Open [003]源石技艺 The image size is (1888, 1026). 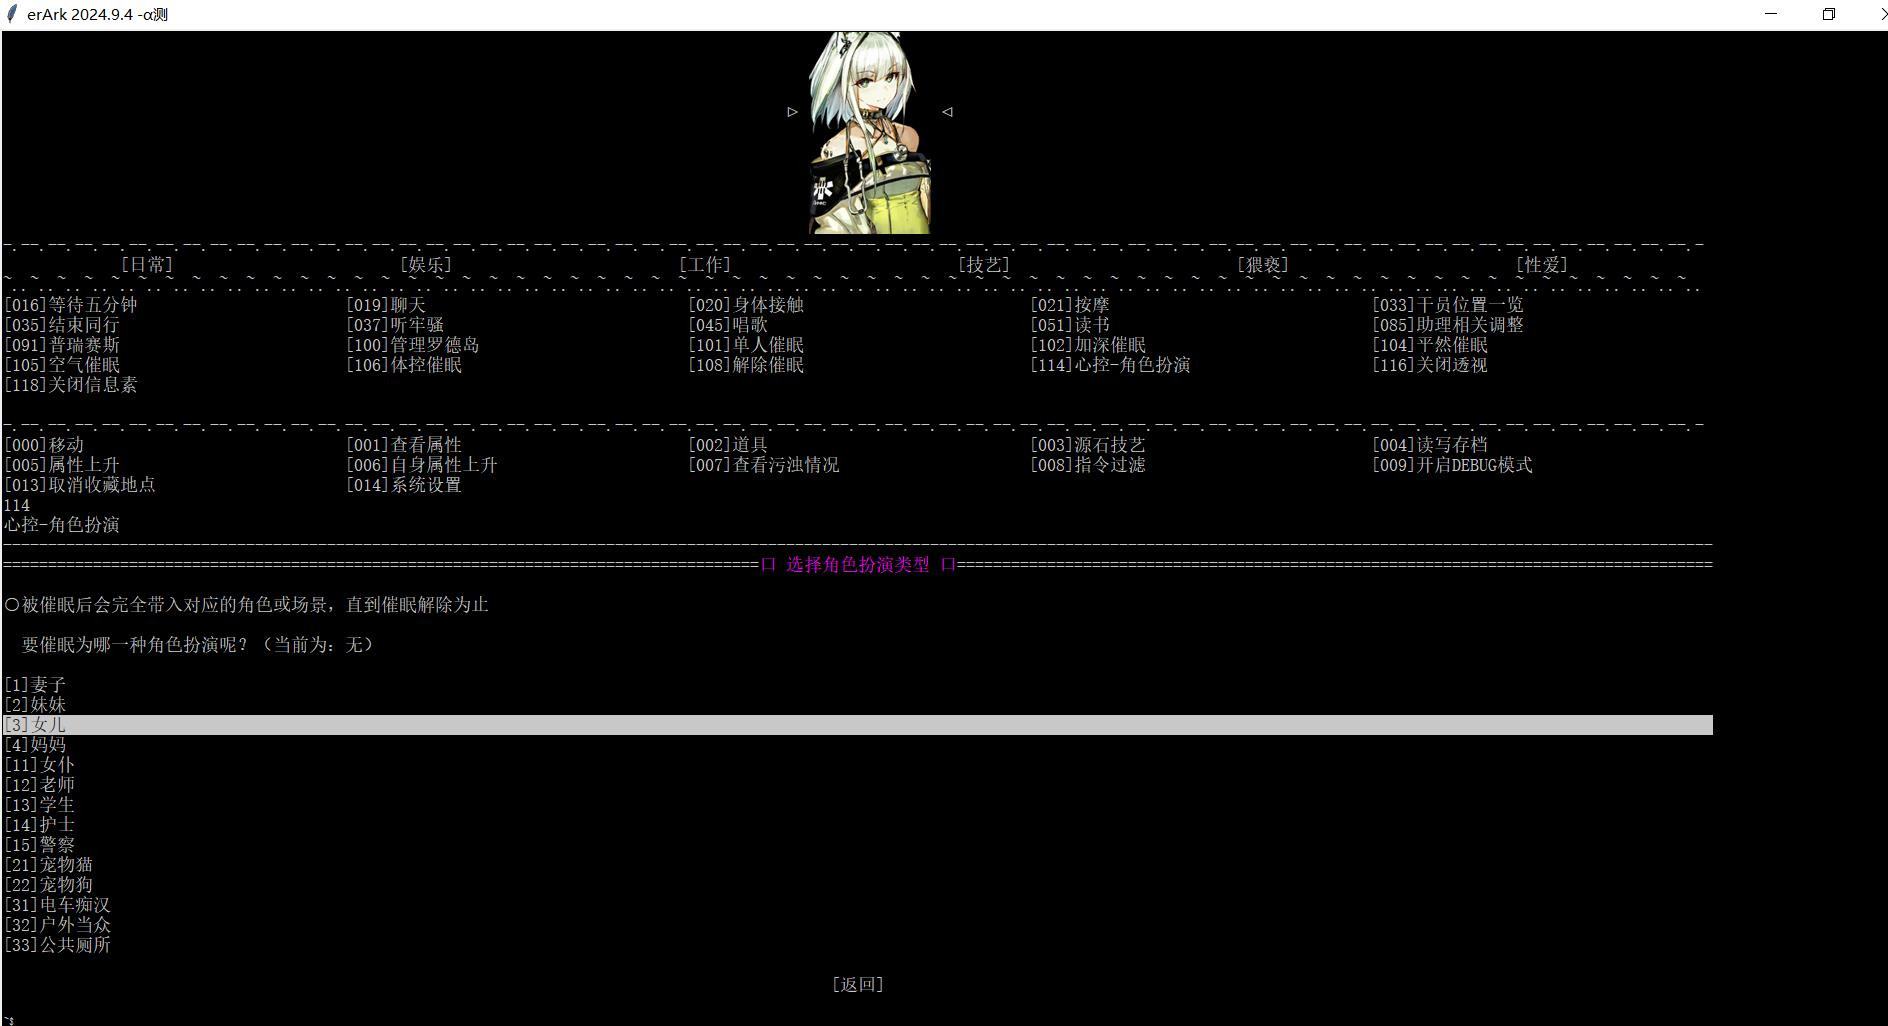point(1088,445)
